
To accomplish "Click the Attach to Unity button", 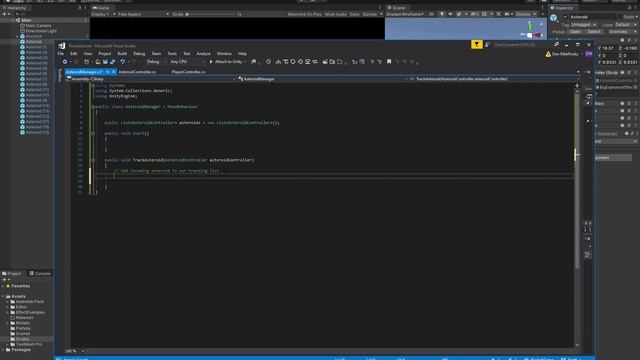I will 228,62.
